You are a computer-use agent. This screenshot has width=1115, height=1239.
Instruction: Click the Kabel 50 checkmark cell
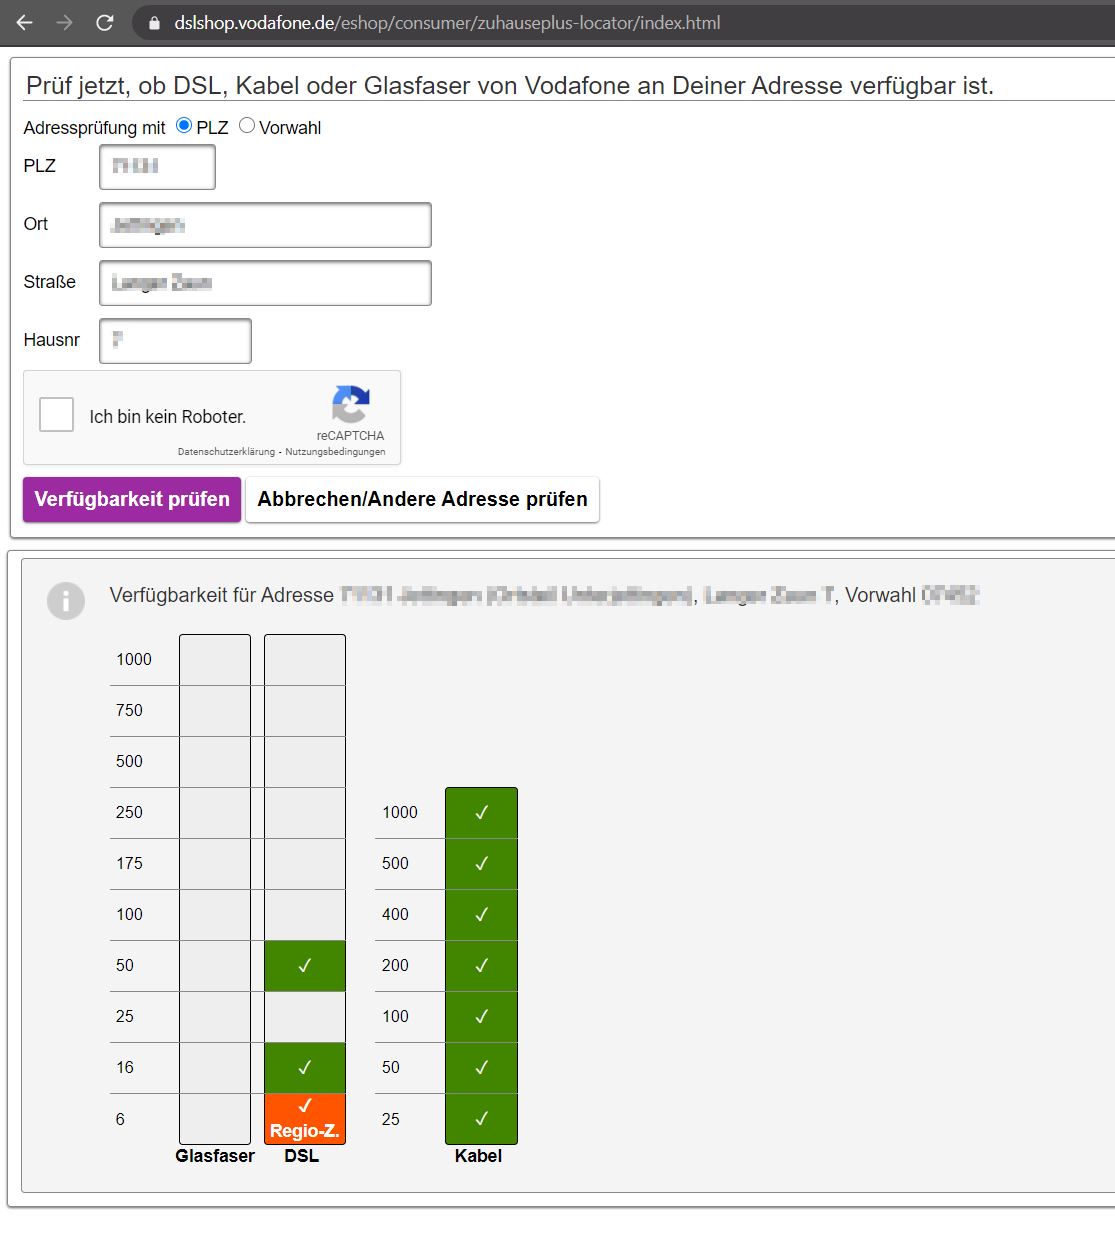tap(481, 1068)
